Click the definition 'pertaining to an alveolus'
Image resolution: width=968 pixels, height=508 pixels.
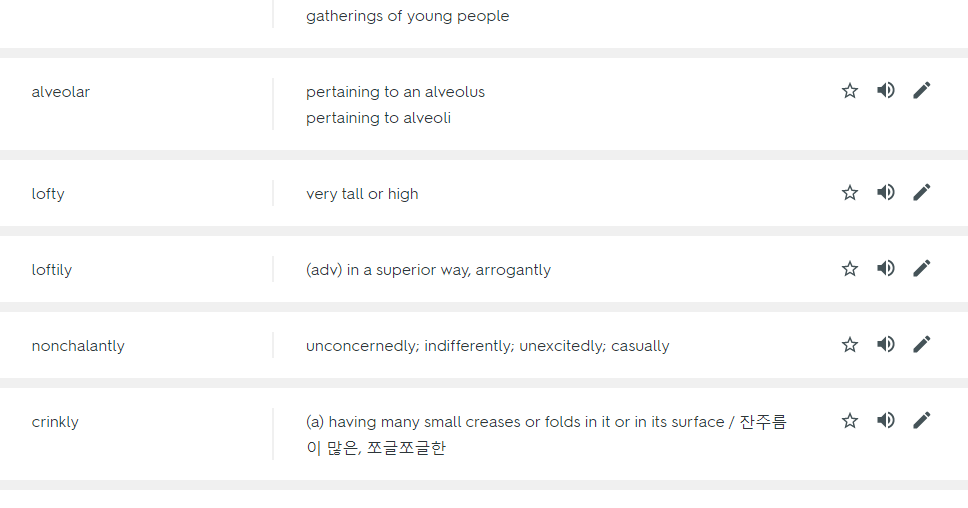pos(395,92)
